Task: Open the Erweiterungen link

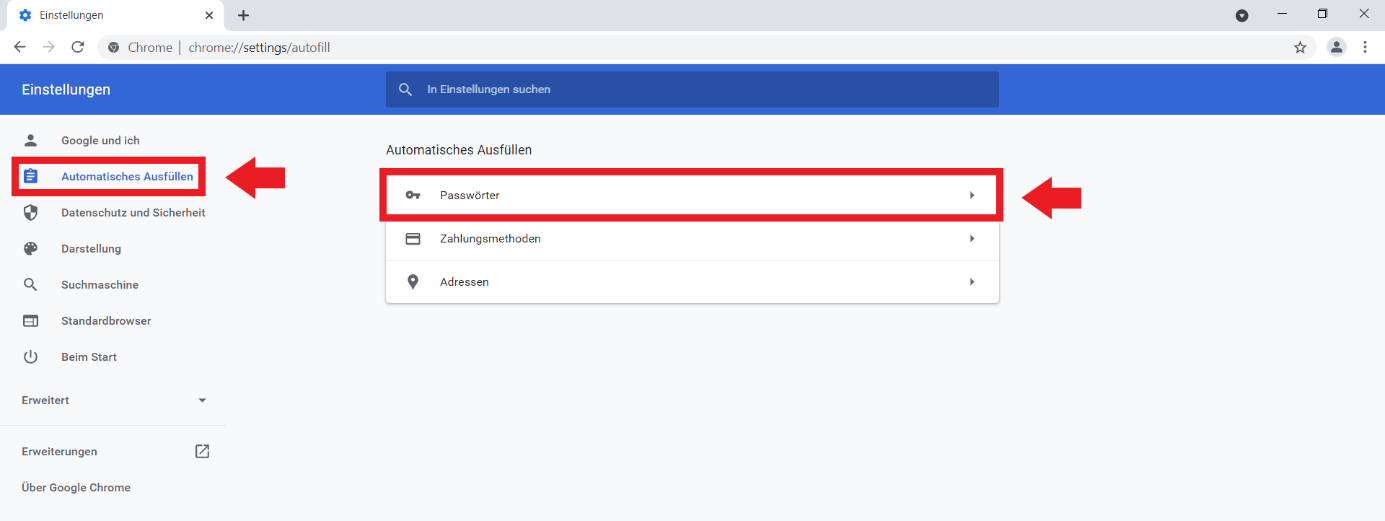Action: 60,451
